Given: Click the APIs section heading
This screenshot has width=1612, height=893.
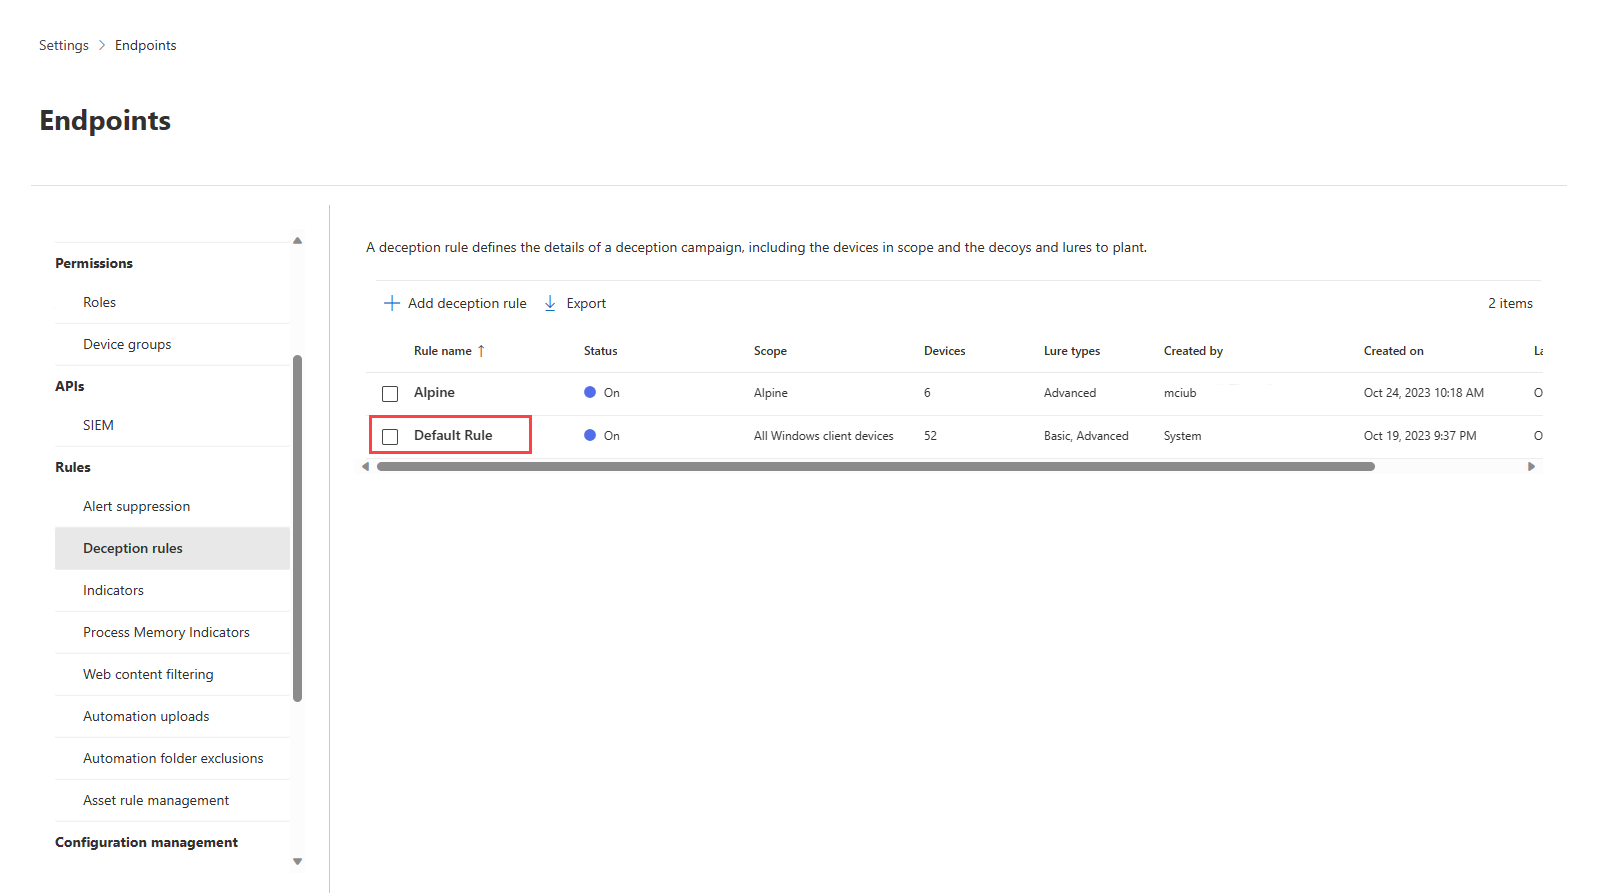Looking at the screenshot, I should coord(70,386).
